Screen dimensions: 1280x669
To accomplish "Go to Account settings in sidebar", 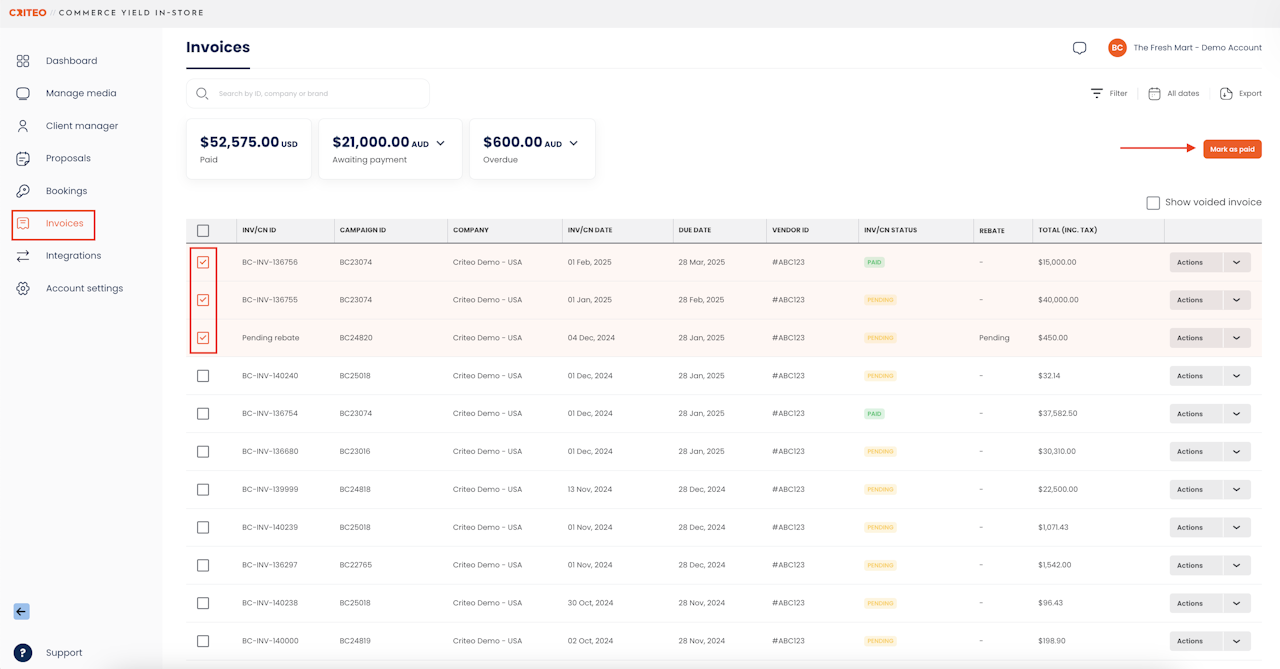I will pos(84,288).
